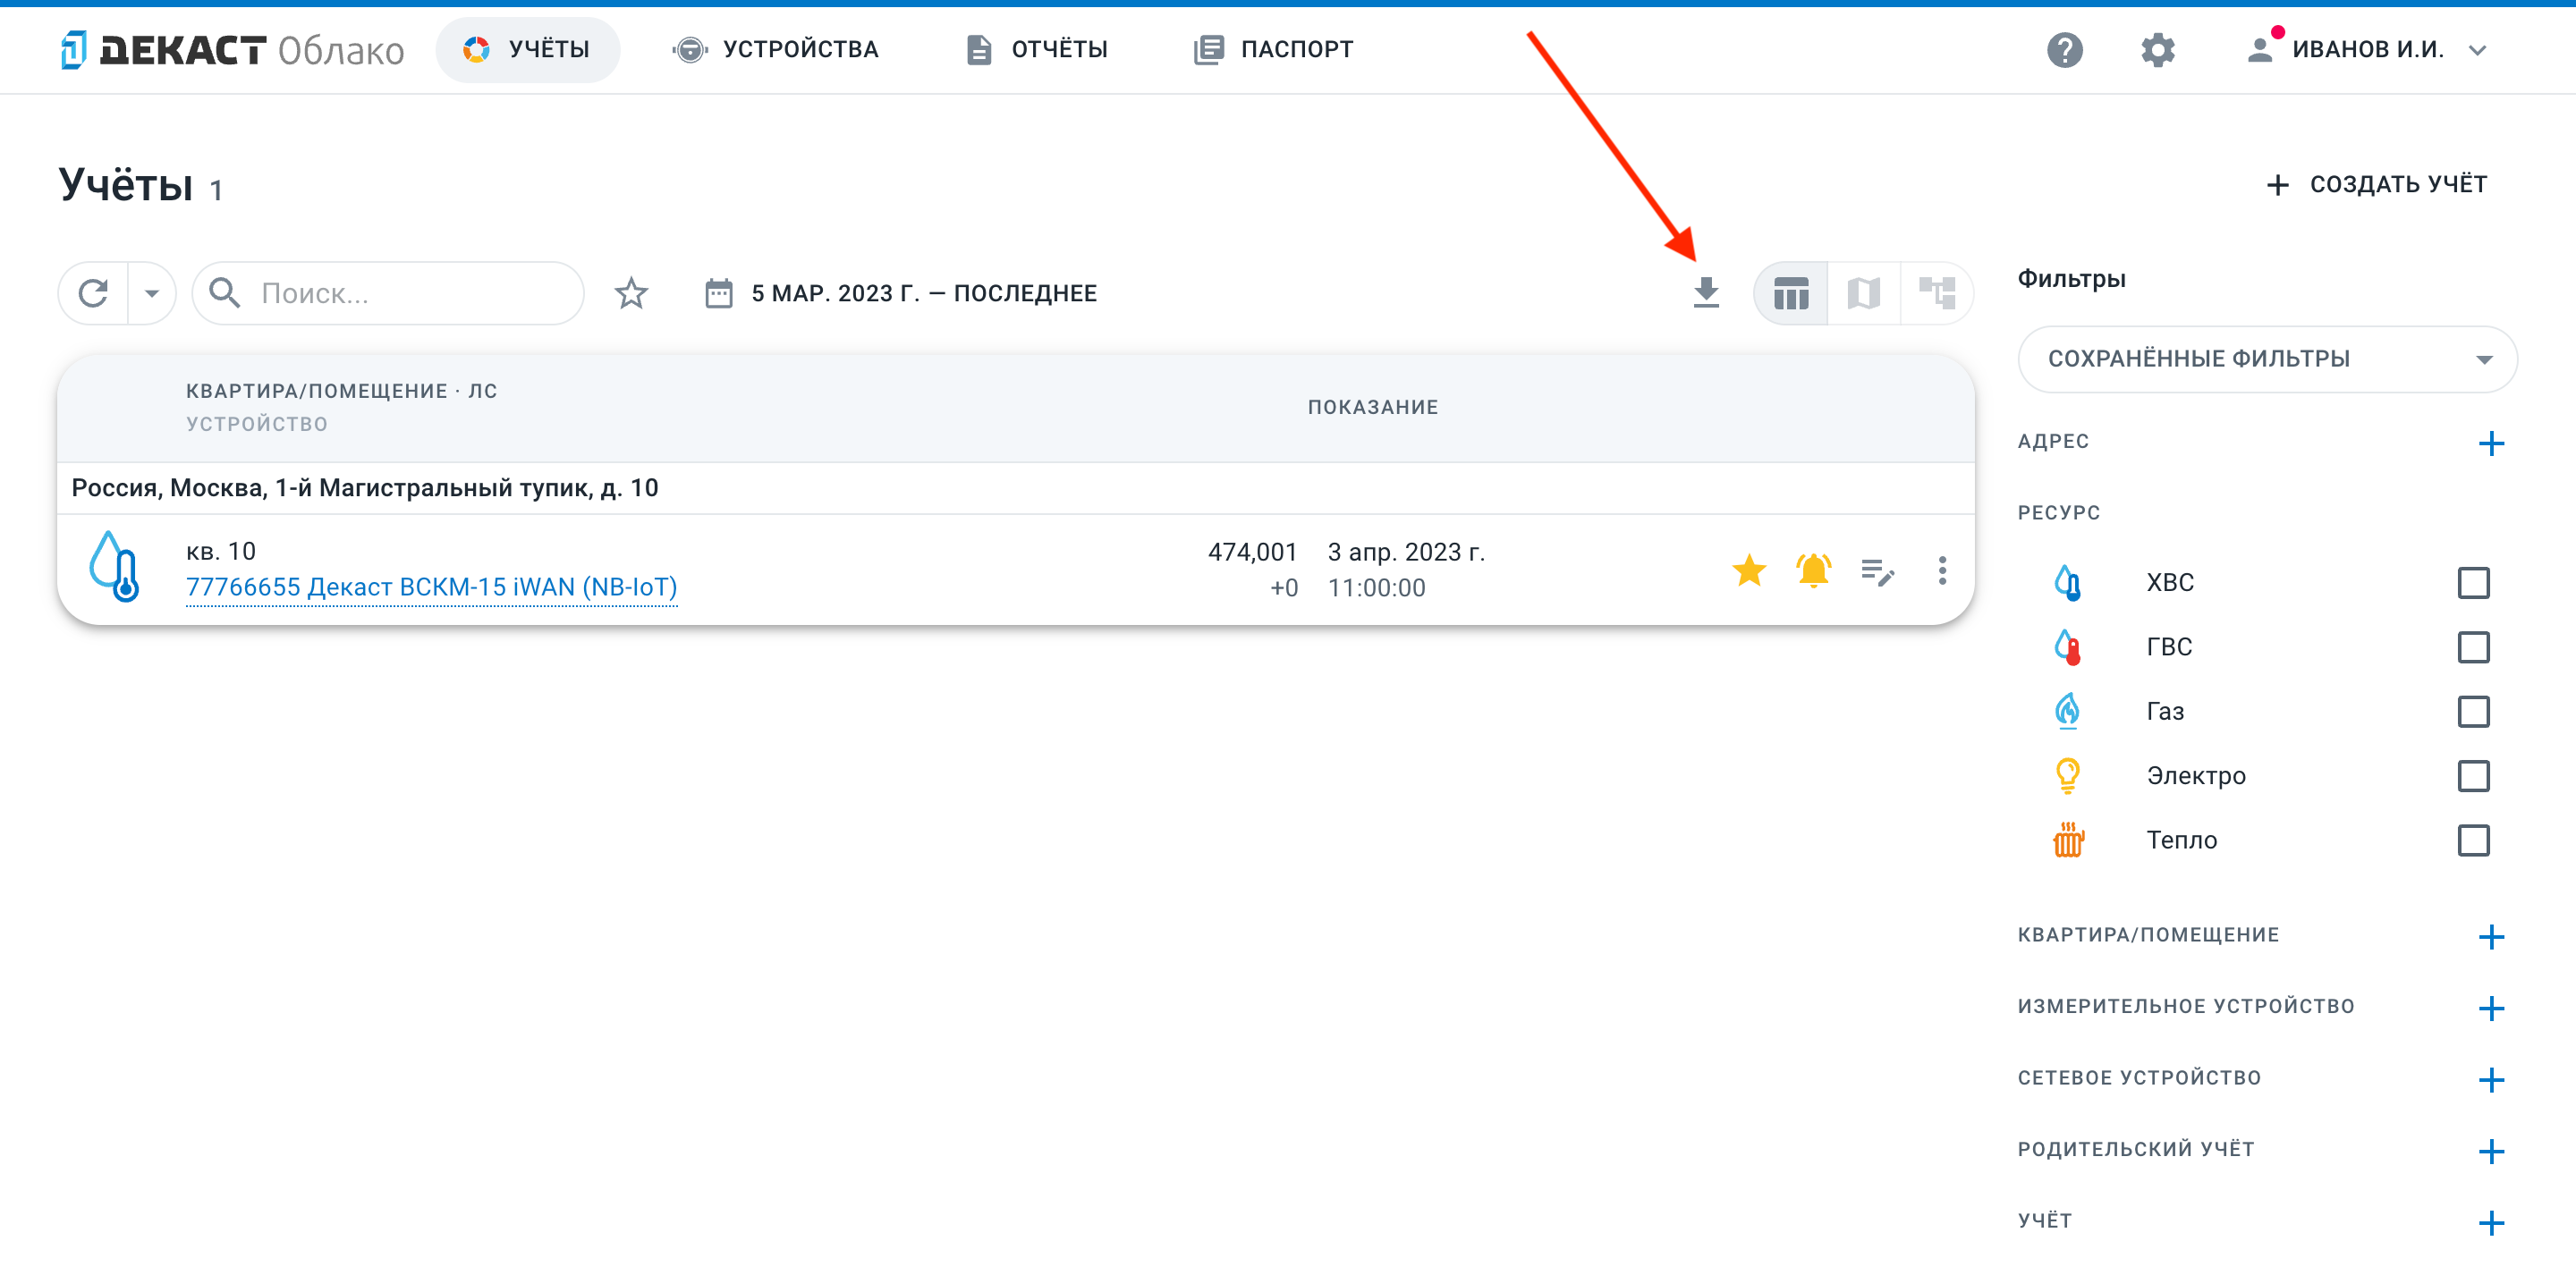The width and height of the screenshot is (2576, 1275).
Task: Open settings gear icon
Action: pyautogui.click(x=2157, y=49)
